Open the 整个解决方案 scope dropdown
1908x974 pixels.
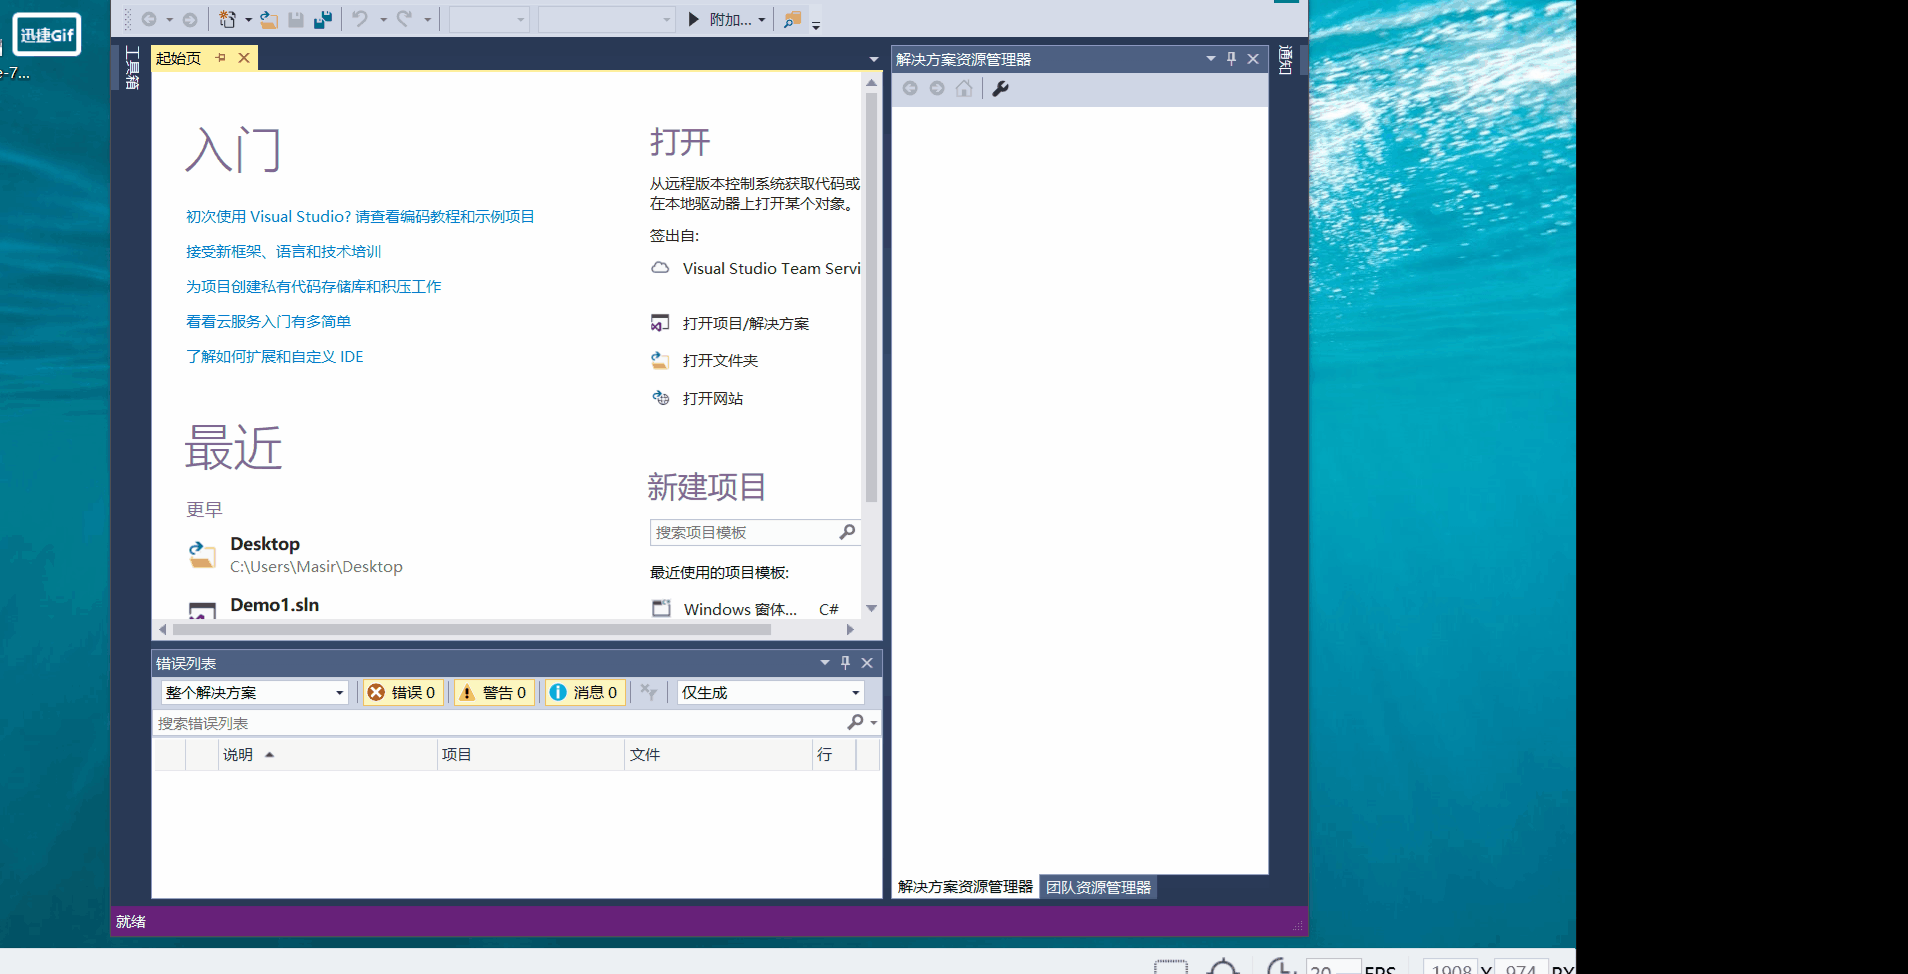click(255, 692)
